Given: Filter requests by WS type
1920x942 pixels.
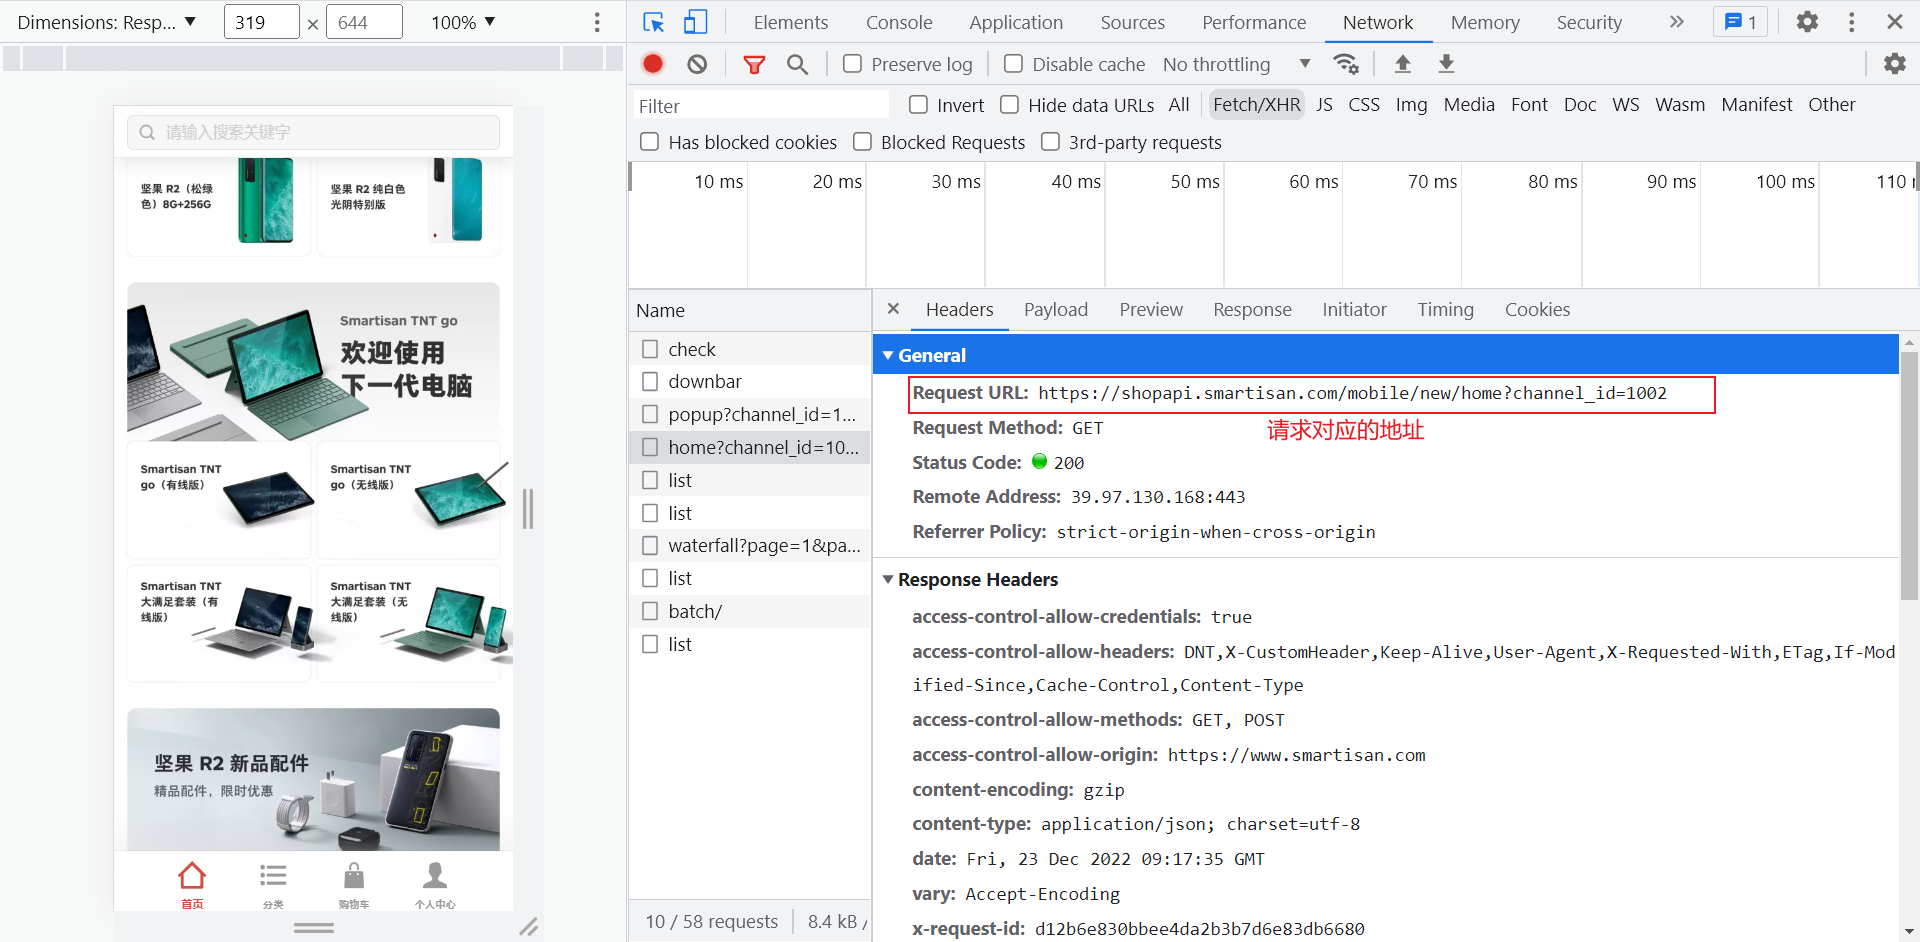Looking at the screenshot, I should (1625, 104).
